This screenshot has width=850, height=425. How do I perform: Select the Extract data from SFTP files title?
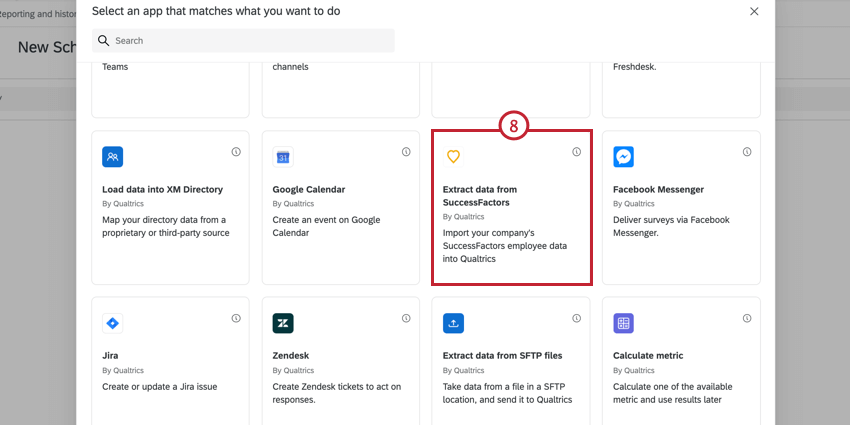click(x=503, y=356)
